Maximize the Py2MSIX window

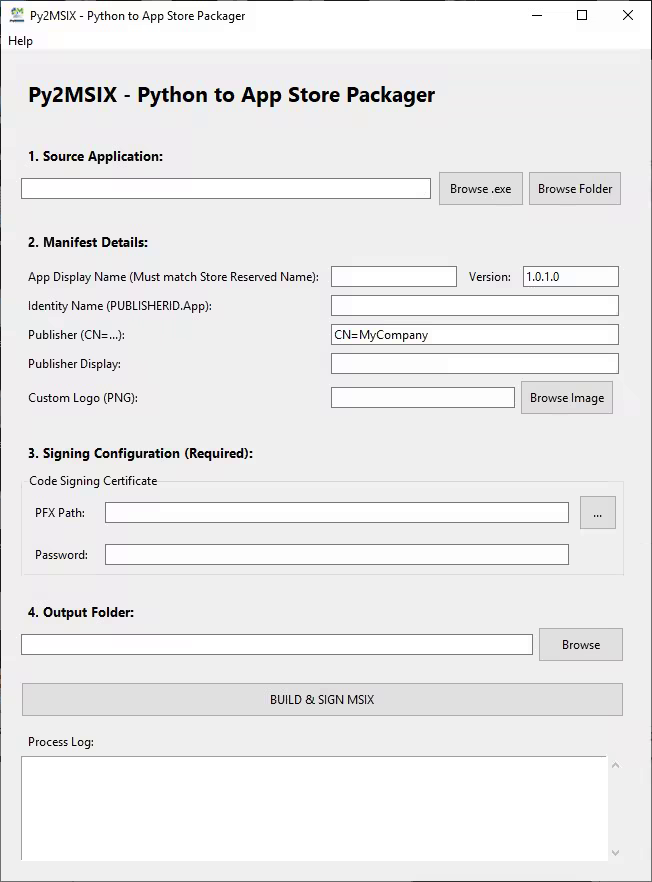(582, 15)
